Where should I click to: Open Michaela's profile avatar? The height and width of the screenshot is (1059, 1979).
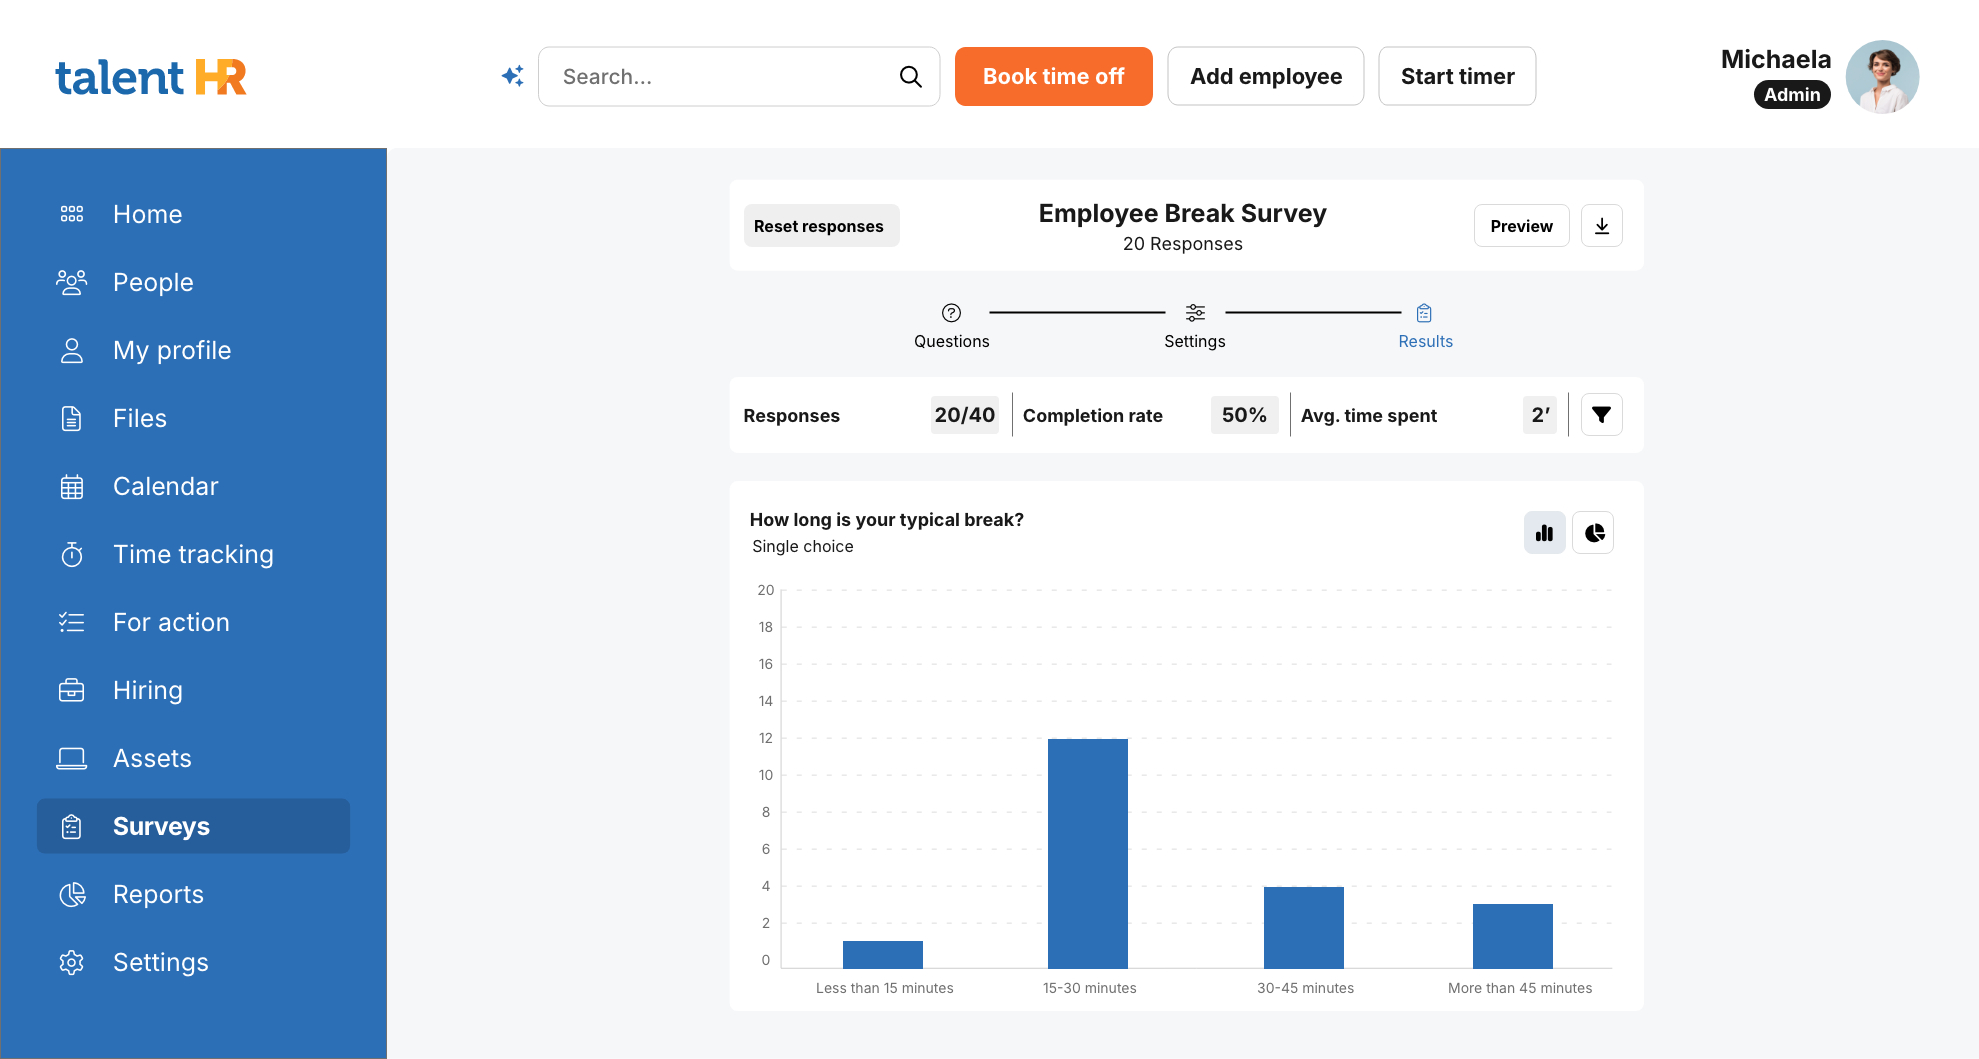[x=1881, y=77]
